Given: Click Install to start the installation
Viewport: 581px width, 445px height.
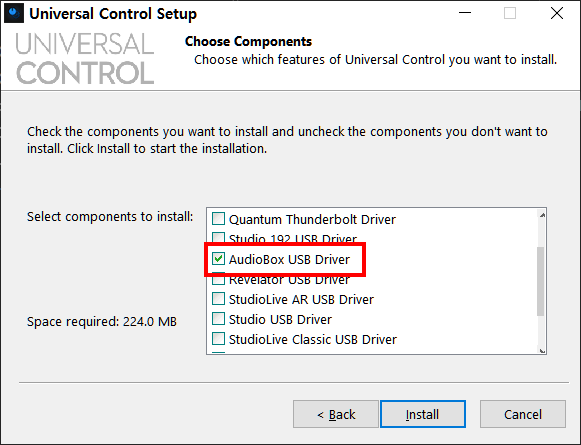Looking at the screenshot, I should (423, 414).
